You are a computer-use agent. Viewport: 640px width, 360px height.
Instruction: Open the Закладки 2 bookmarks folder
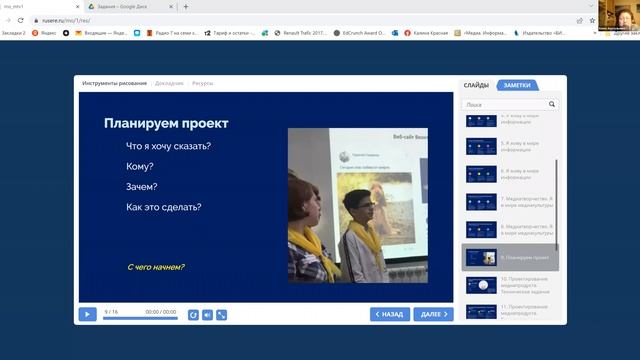[13, 33]
